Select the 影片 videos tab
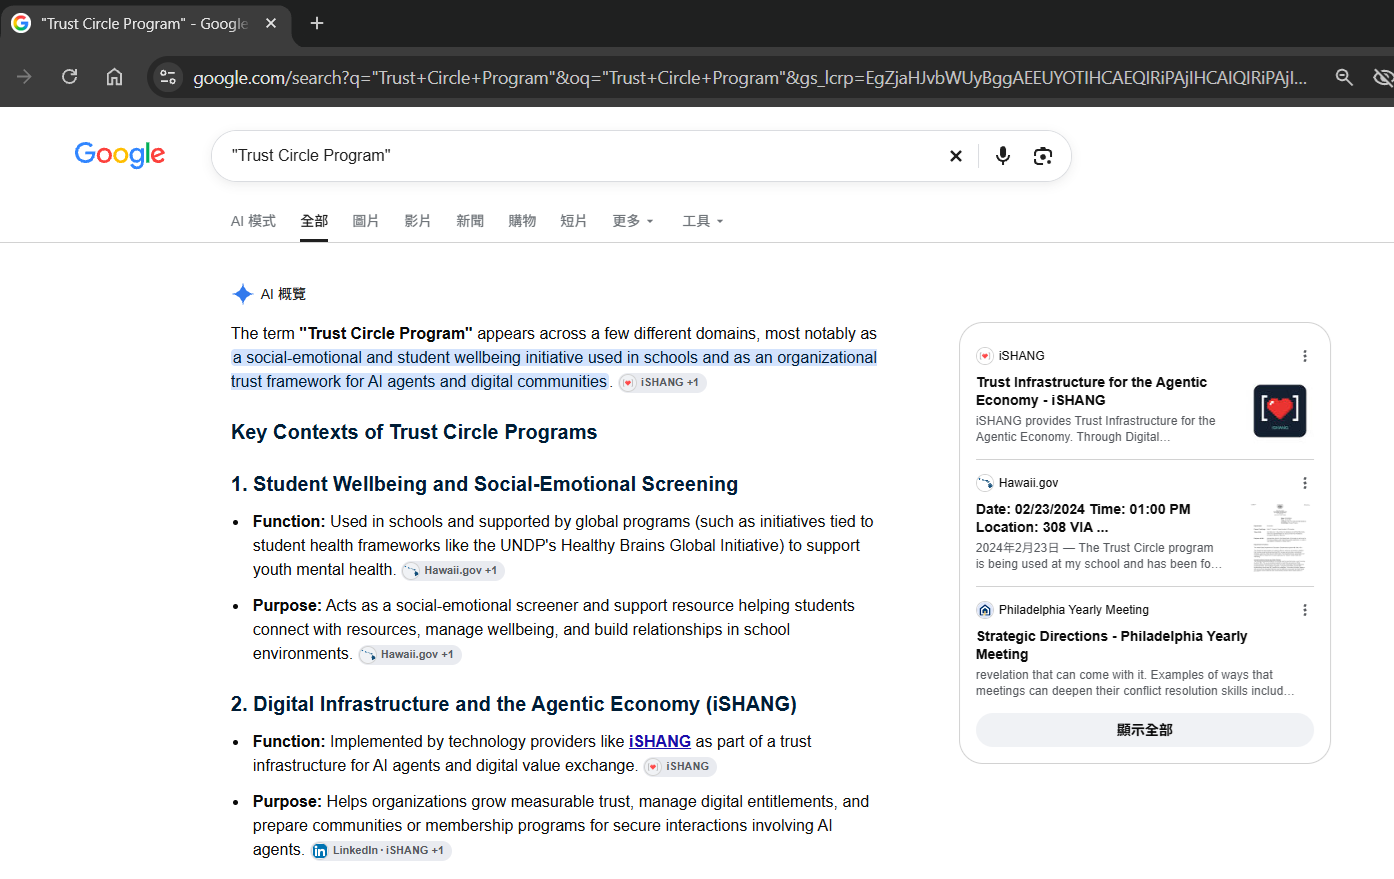Viewport: 1394px width, 879px height. (x=418, y=221)
